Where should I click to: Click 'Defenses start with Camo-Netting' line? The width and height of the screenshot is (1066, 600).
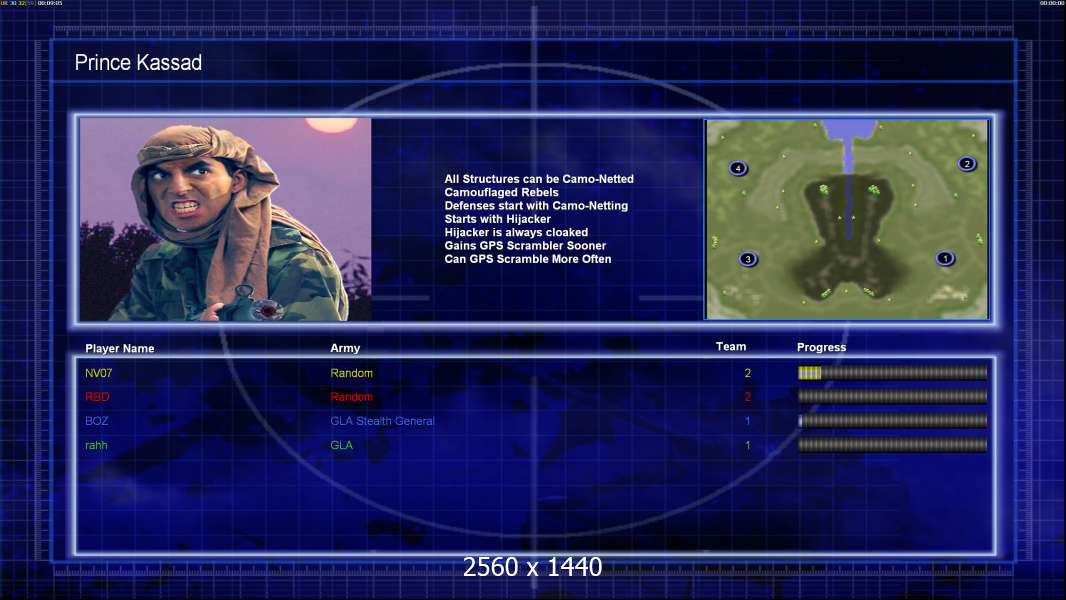pos(536,206)
